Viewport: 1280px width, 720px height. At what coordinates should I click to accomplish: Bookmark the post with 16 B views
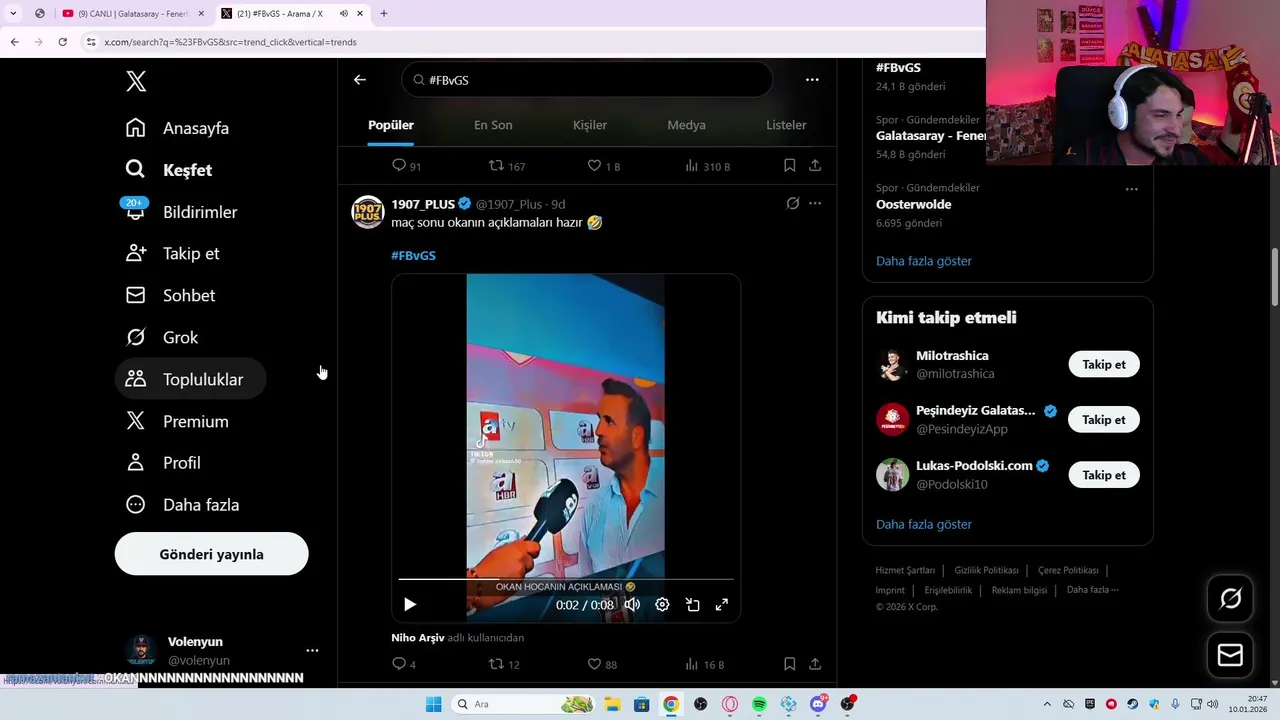(x=789, y=664)
